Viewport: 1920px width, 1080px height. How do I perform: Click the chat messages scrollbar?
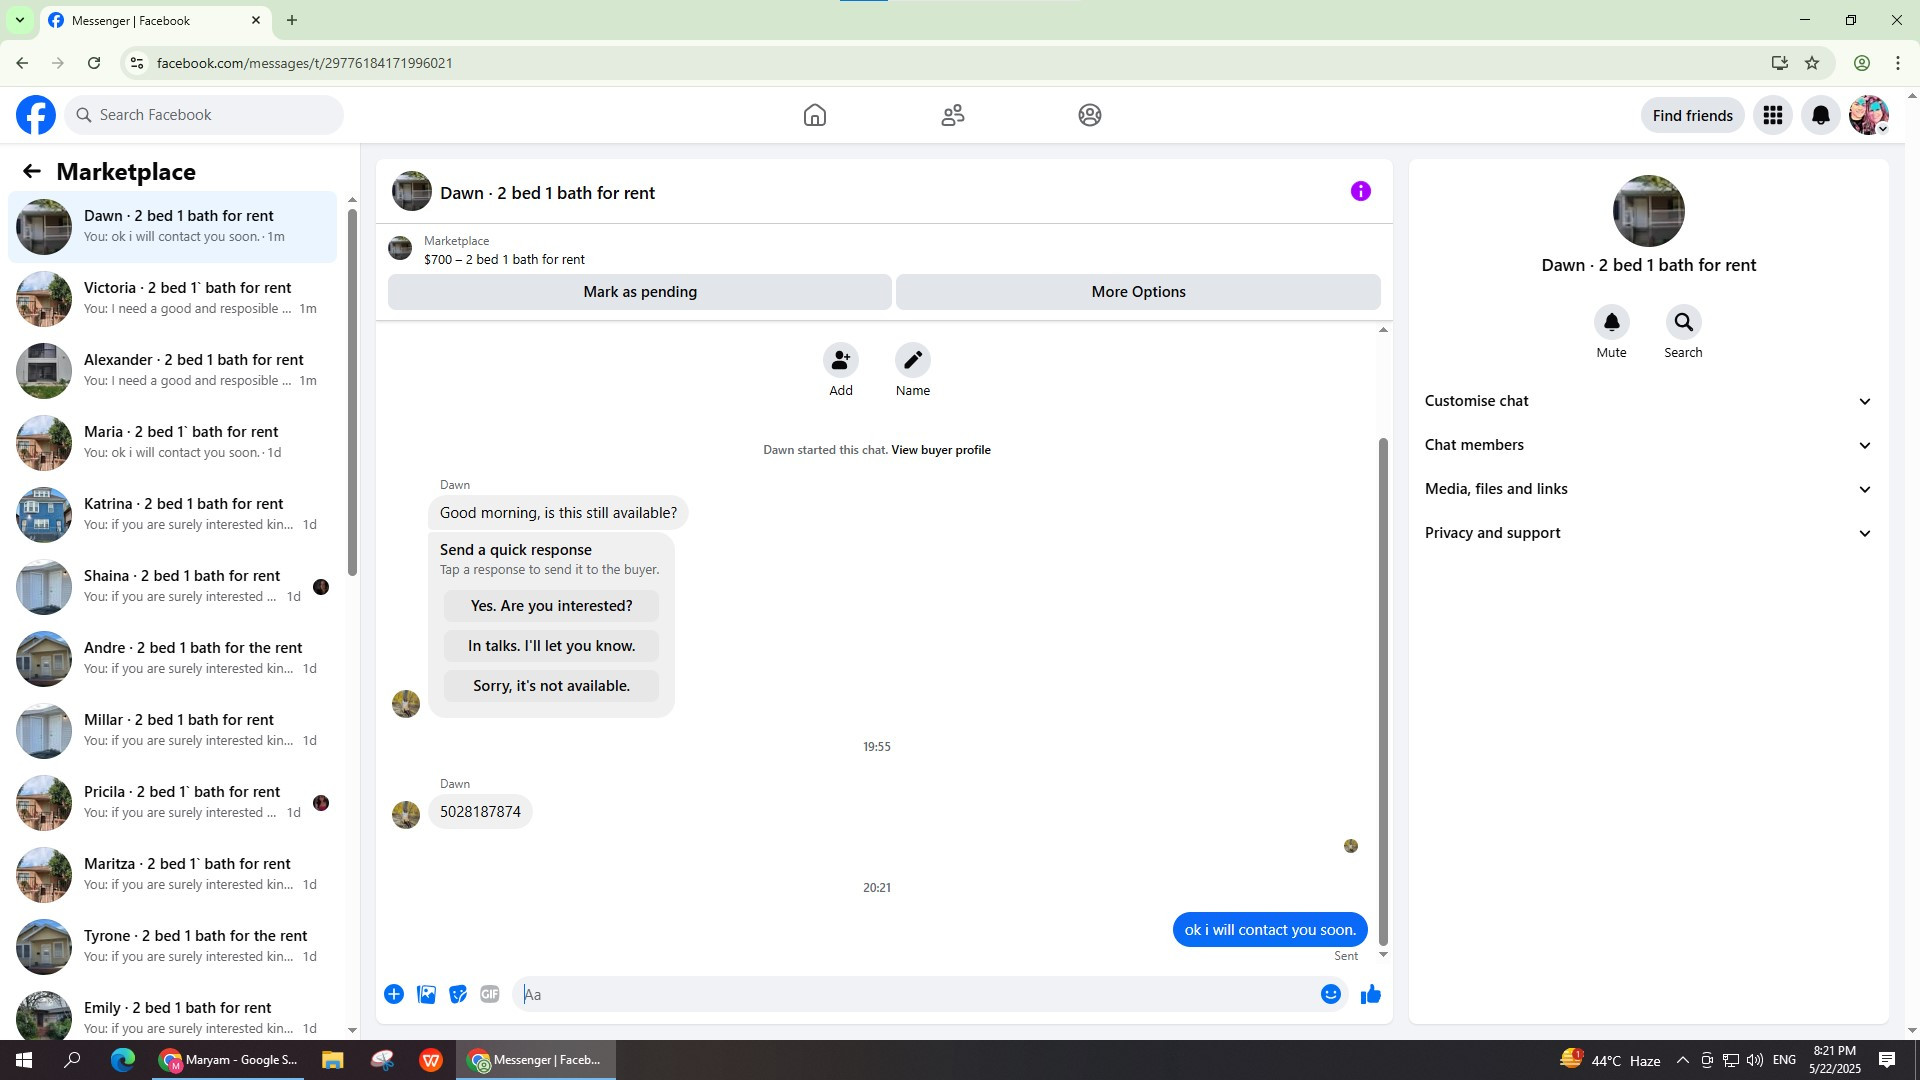click(1384, 690)
